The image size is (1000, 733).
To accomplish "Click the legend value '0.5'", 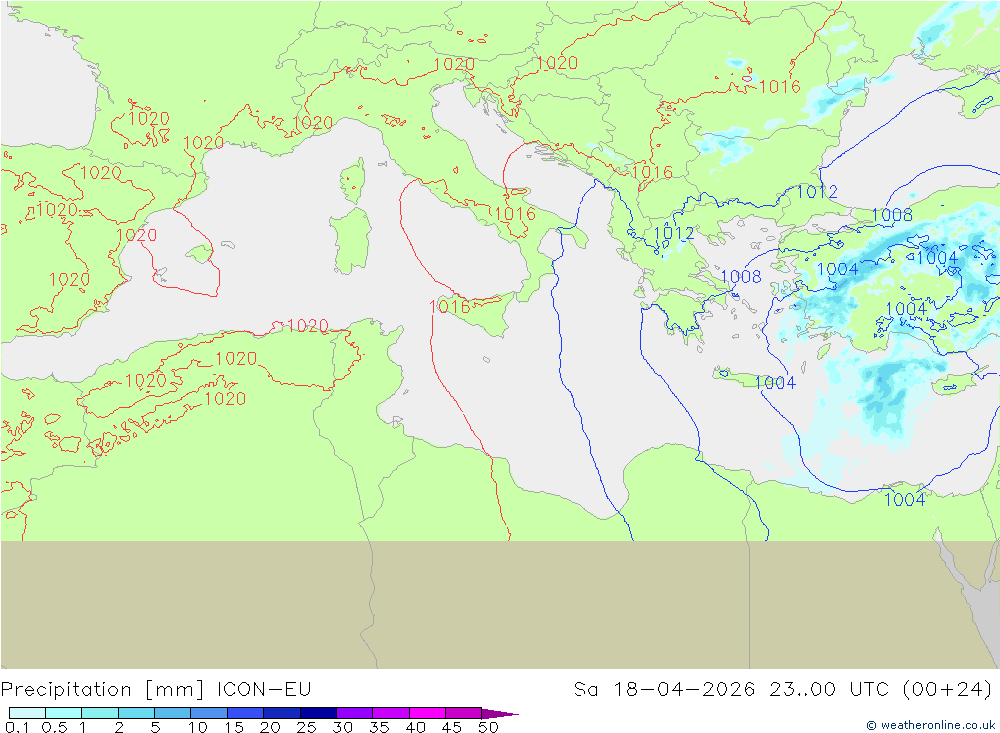I will pyautogui.click(x=54, y=727).
